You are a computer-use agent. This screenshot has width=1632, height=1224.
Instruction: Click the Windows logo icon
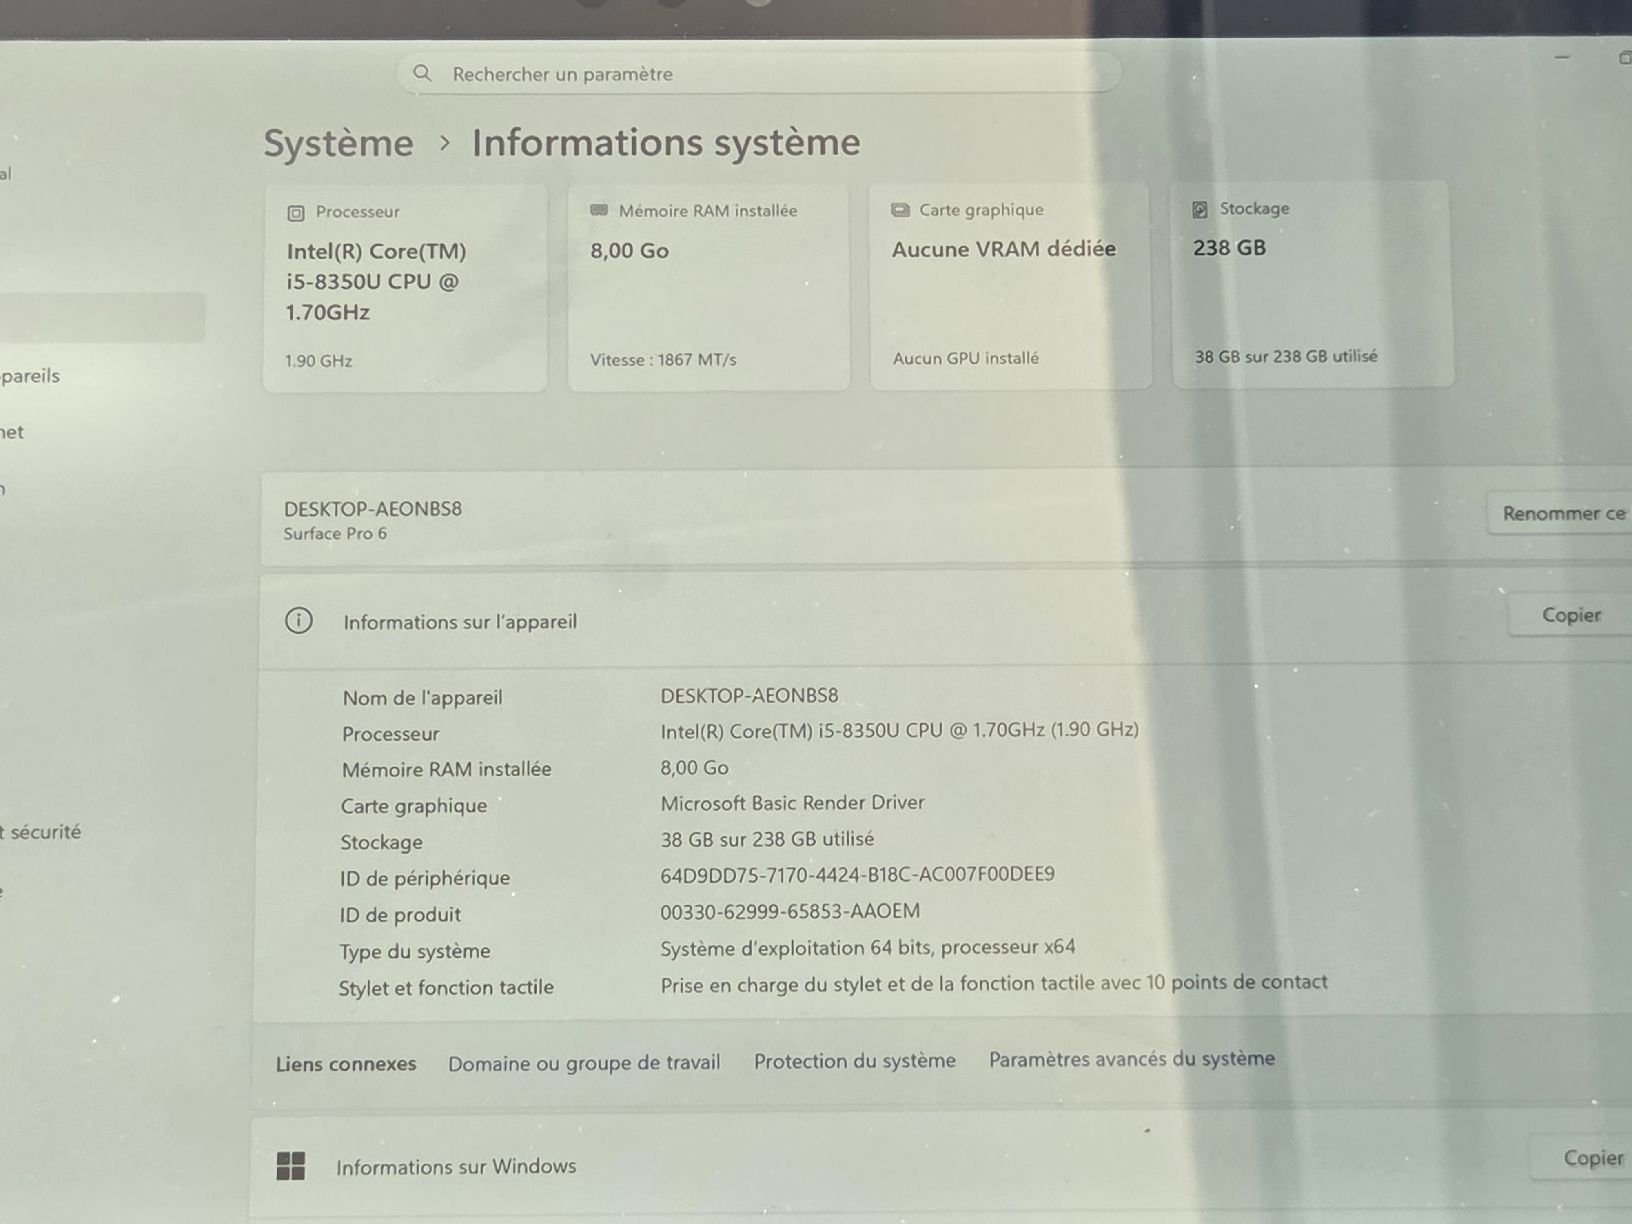291,1166
